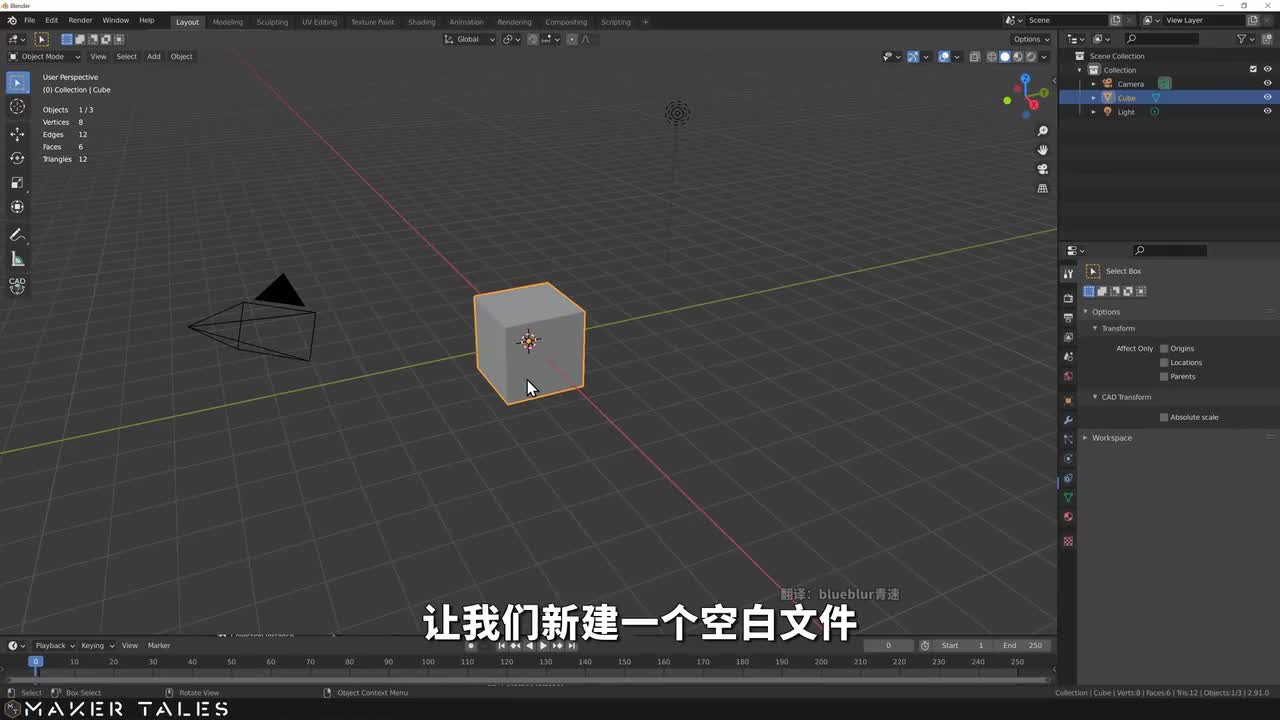The width and height of the screenshot is (1280, 720).
Task: Switch to the Scripting workspace tab
Action: pyautogui.click(x=616, y=22)
